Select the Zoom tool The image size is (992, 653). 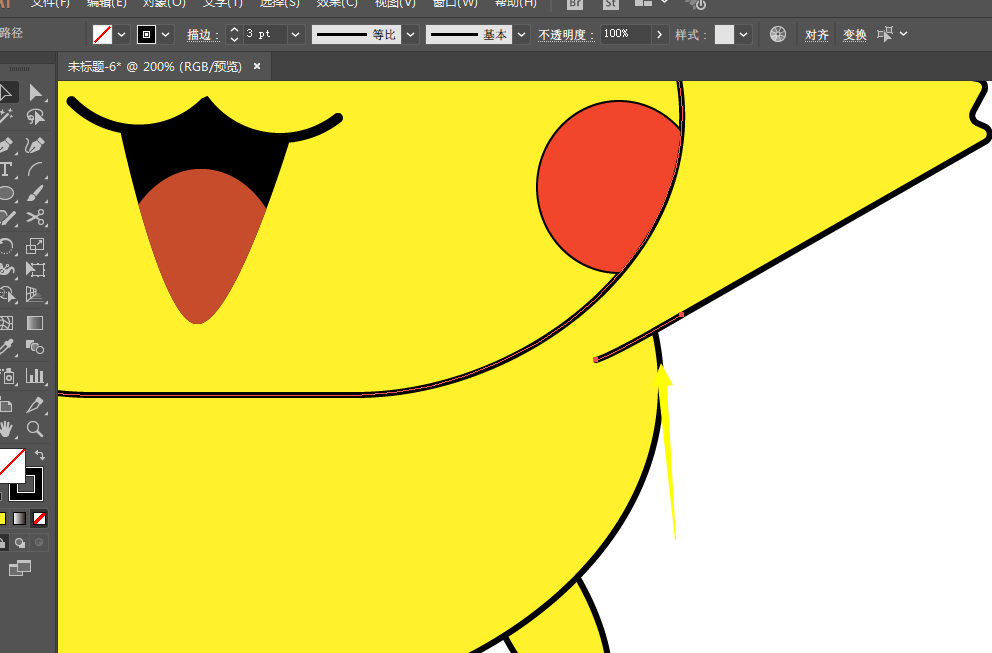pyautogui.click(x=35, y=429)
